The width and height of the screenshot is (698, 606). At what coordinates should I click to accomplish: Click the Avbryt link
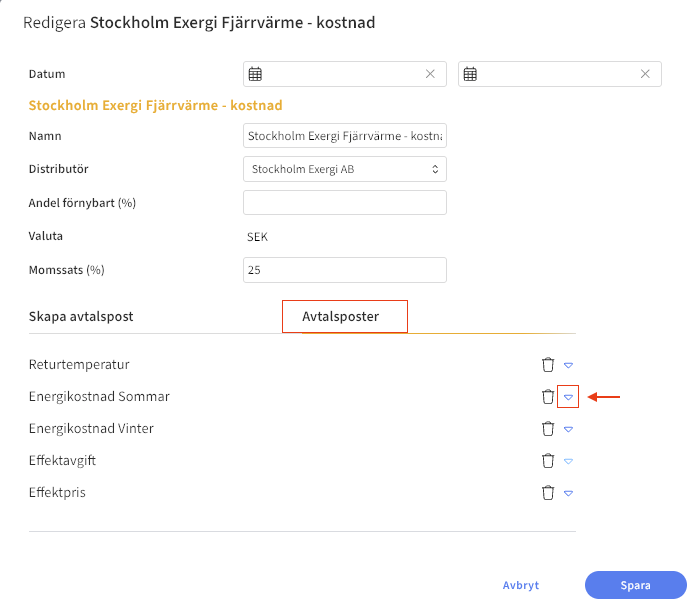click(521, 586)
